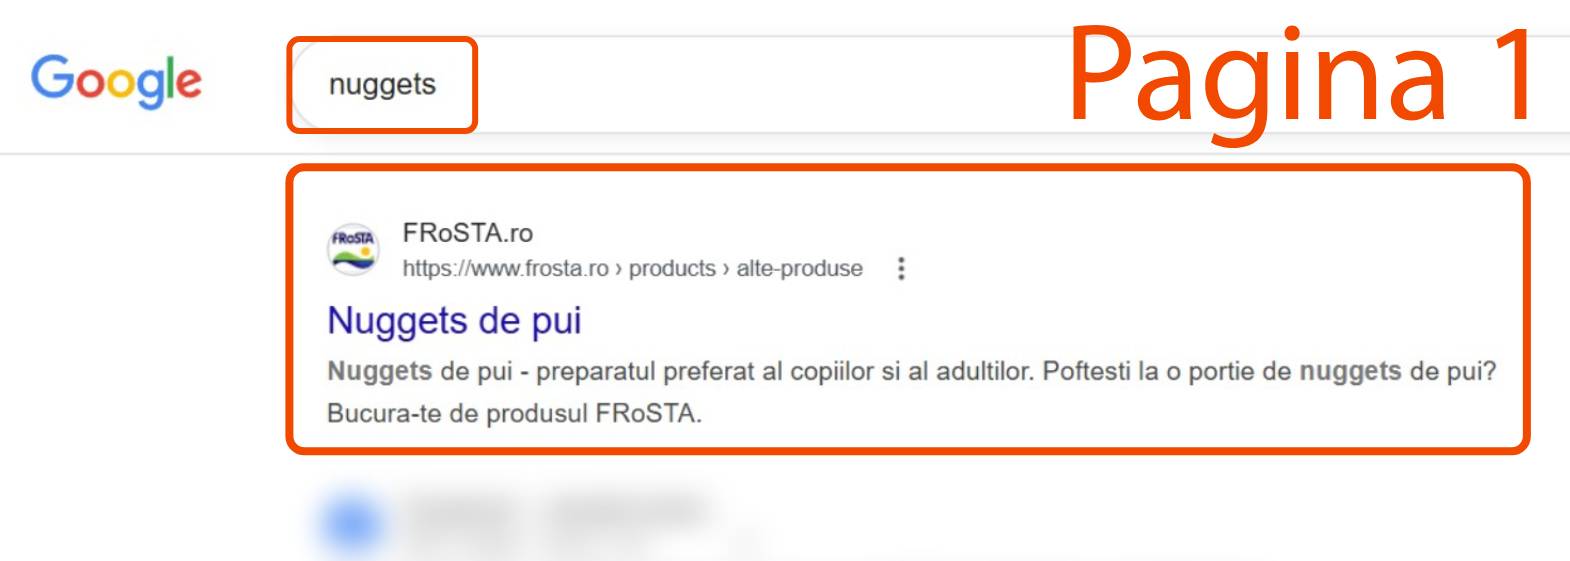This screenshot has height=561, width=1570.
Task: Click the FRoSTA favicon icon
Action: pos(353,248)
